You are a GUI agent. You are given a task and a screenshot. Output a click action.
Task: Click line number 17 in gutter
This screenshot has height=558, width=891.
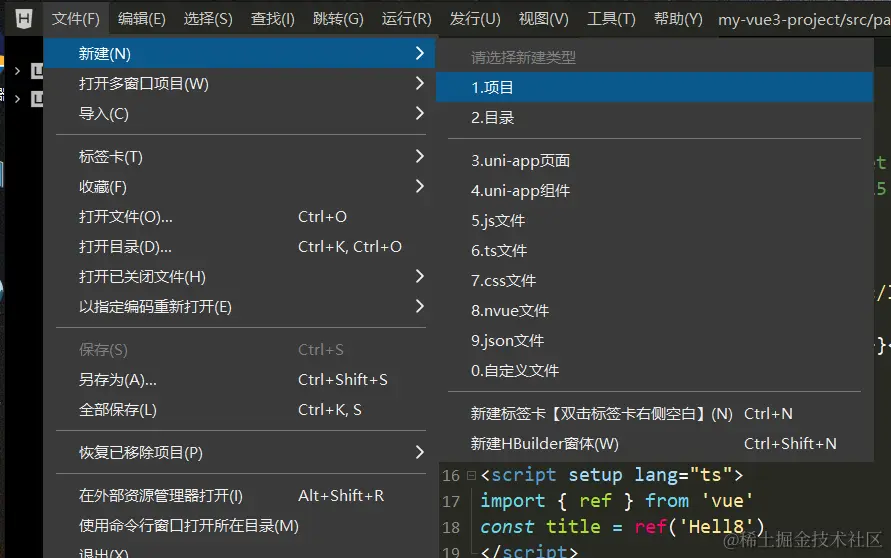click(x=451, y=501)
